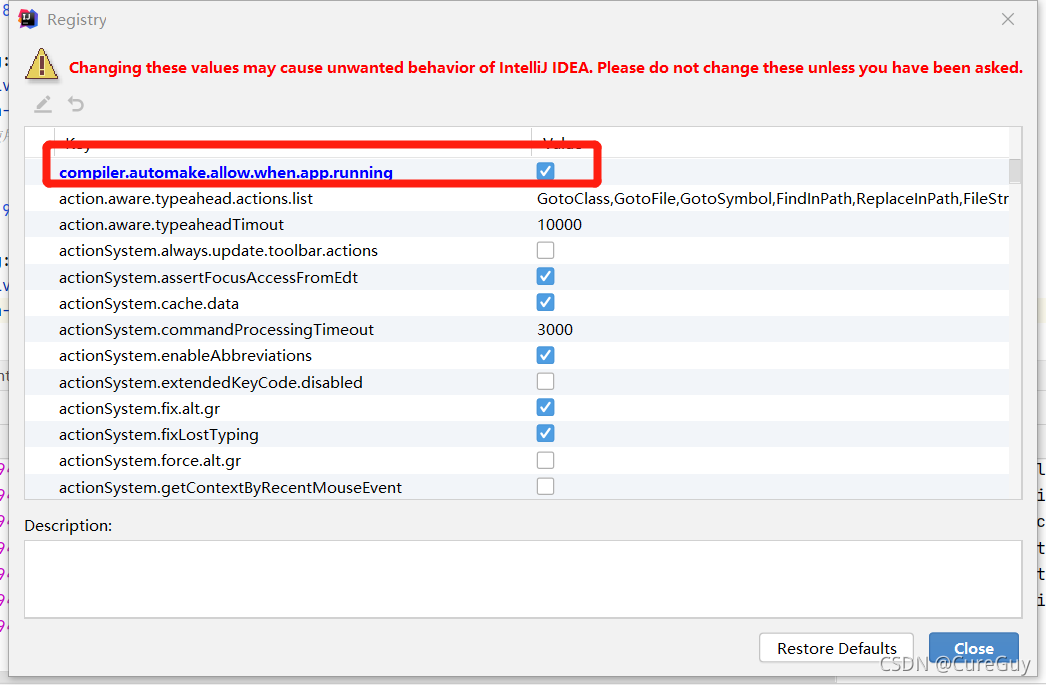Image resolution: width=1046 pixels, height=685 pixels.
Task: Click the Restore Defaults button
Action: tap(837, 648)
